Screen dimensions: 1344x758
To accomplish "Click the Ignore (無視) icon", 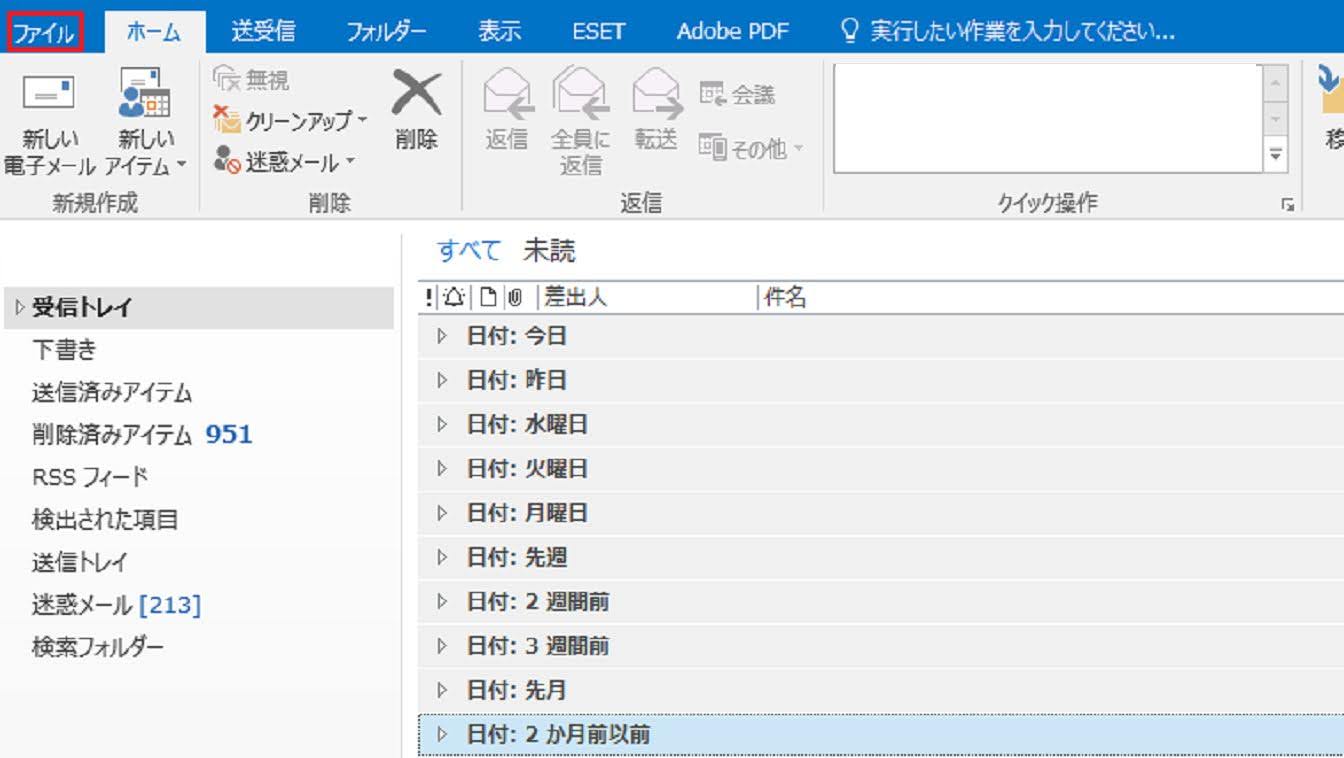I will (228, 80).
